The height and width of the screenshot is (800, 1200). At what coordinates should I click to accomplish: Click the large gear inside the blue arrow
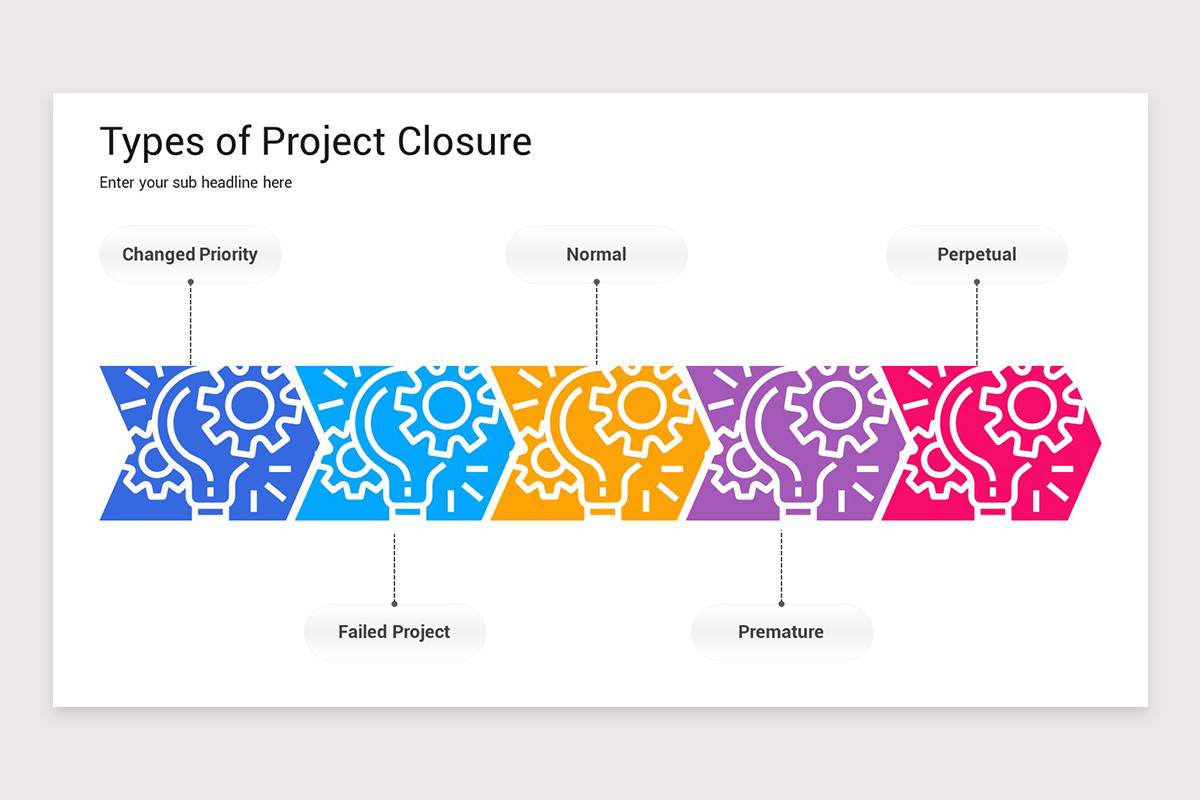click(249, 406)
